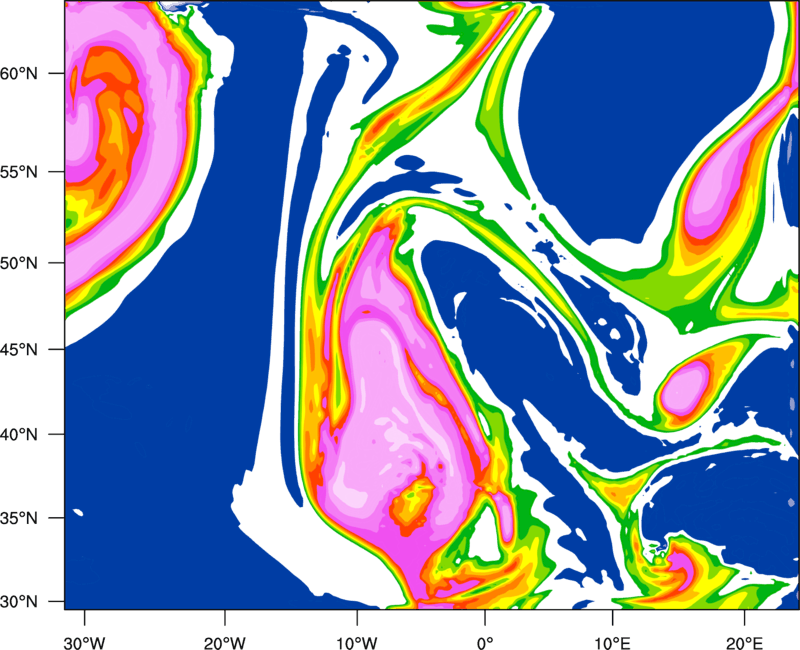Click the 45°N latitude label
Screen dimensions: 800x650
19,349
